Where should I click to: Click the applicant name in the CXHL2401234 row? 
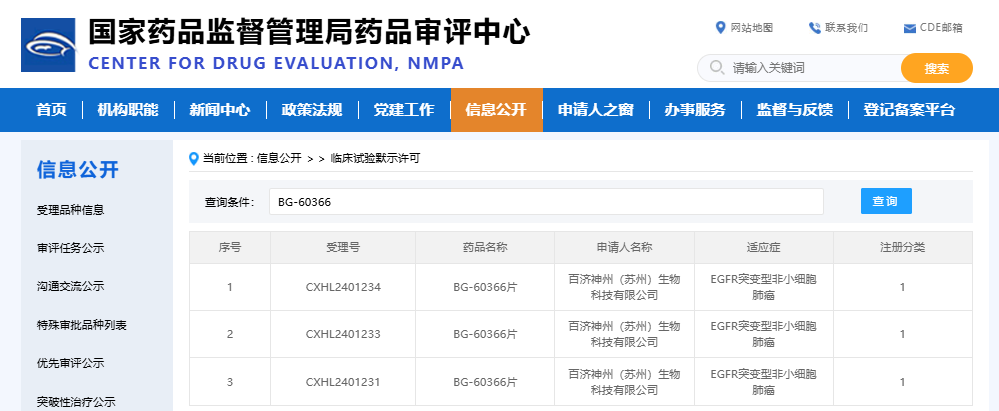[624, 287]
